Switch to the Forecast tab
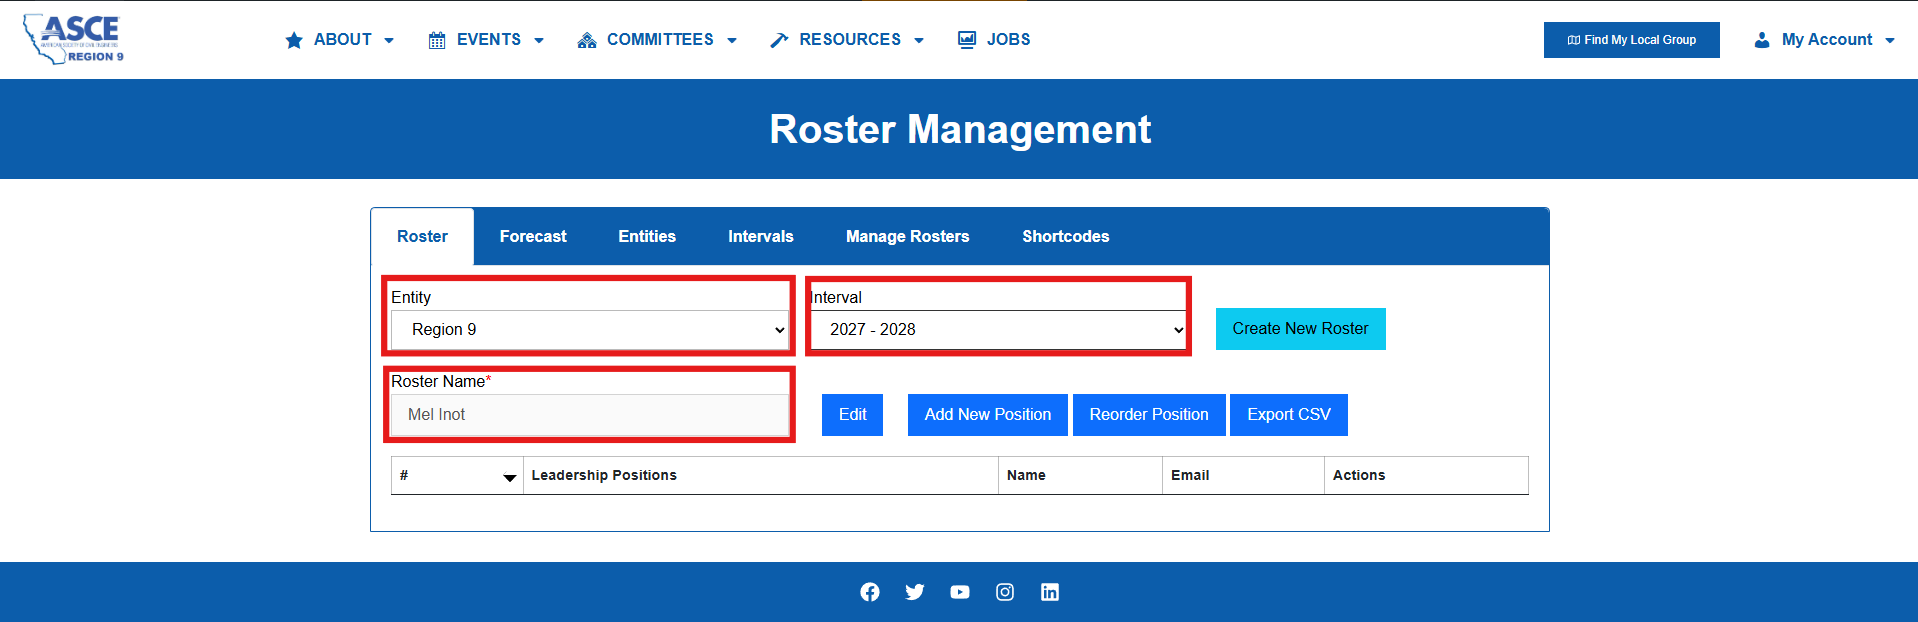Screen dimensions: 1918x622 [x=533, y=236]
